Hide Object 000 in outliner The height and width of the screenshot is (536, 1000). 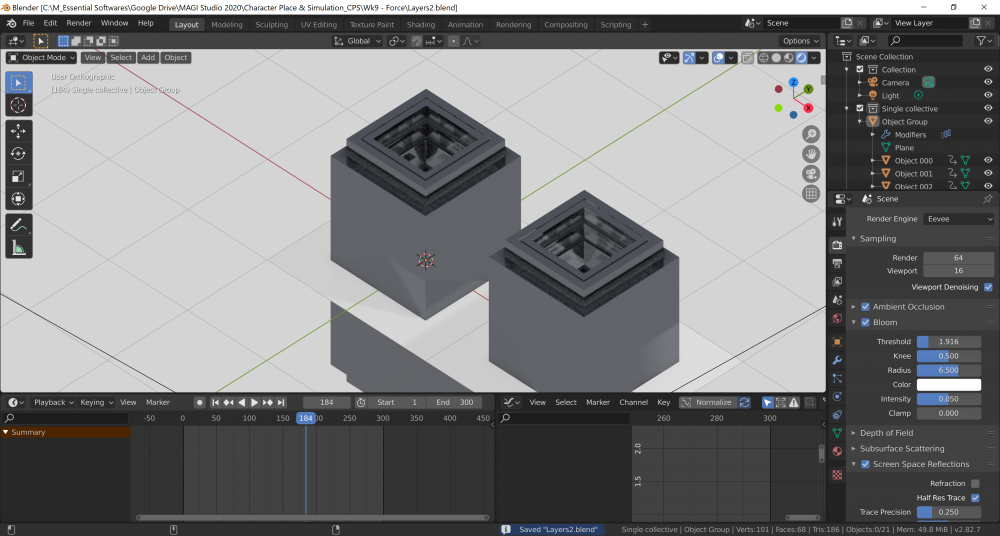[x=988, y=160]
